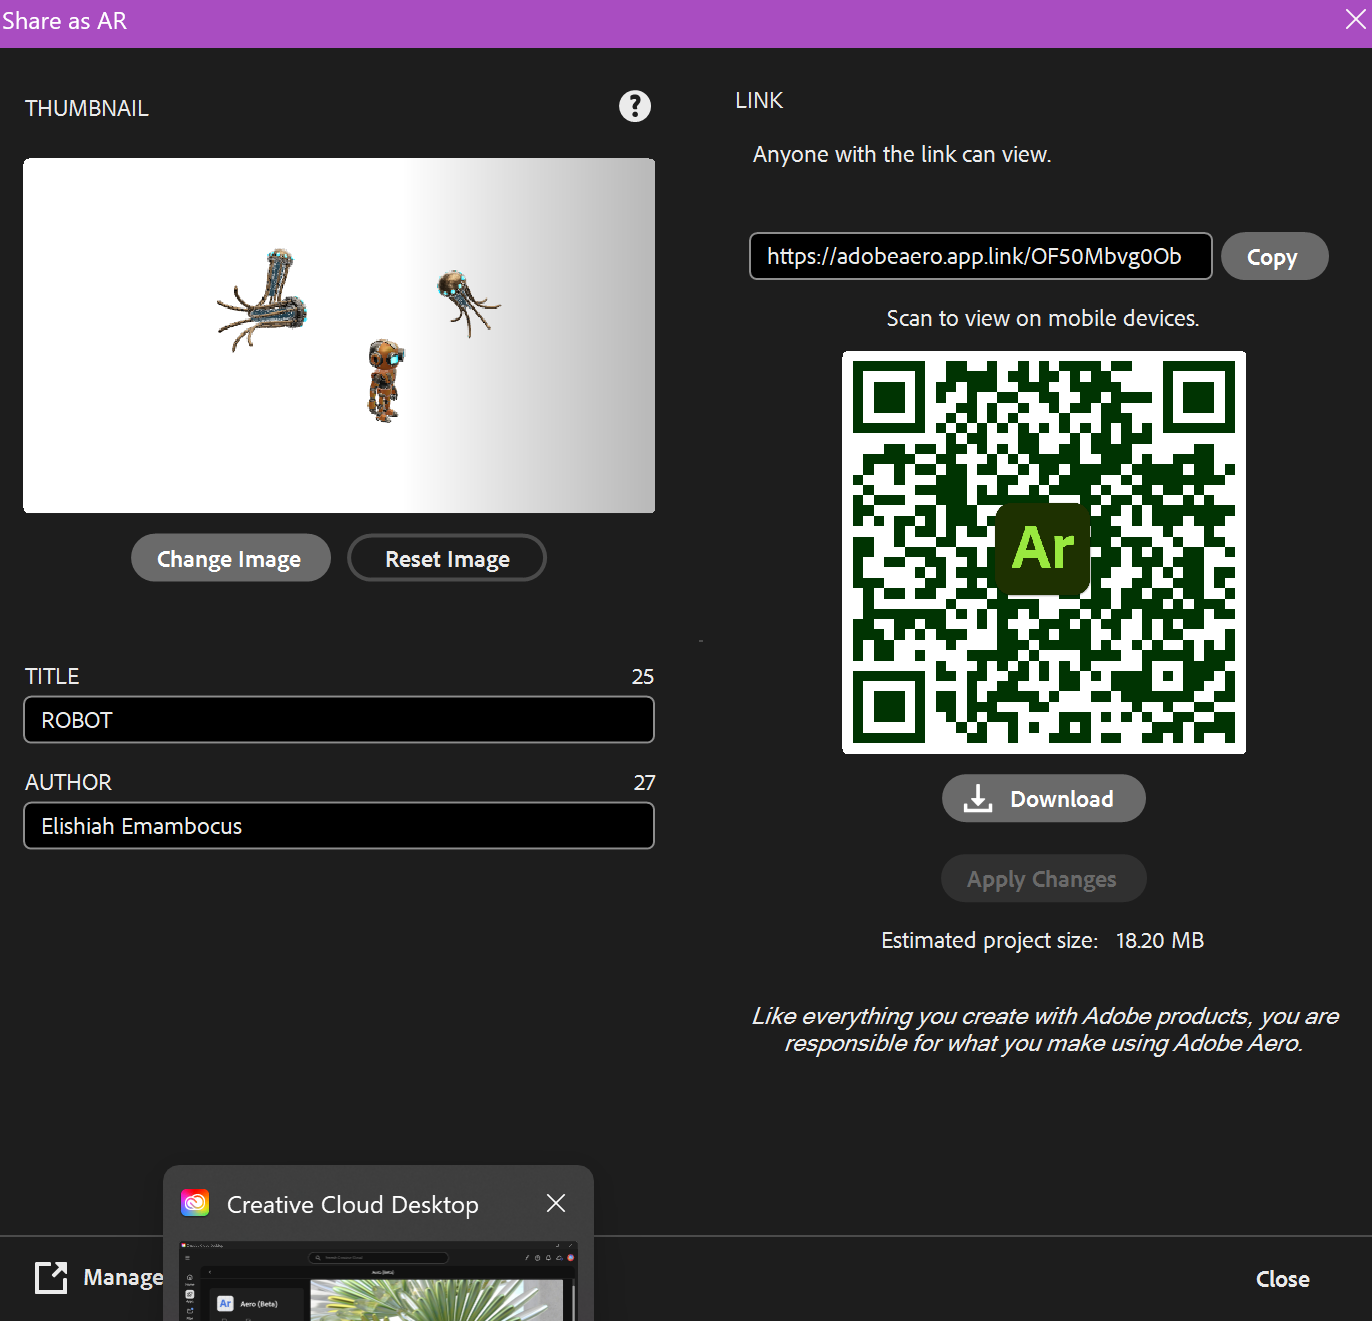Click the Creative Cloud Desktop app icon
Image resolution: width=1372 pixels, height=1321 pixels.
[x=195, y=1203]
